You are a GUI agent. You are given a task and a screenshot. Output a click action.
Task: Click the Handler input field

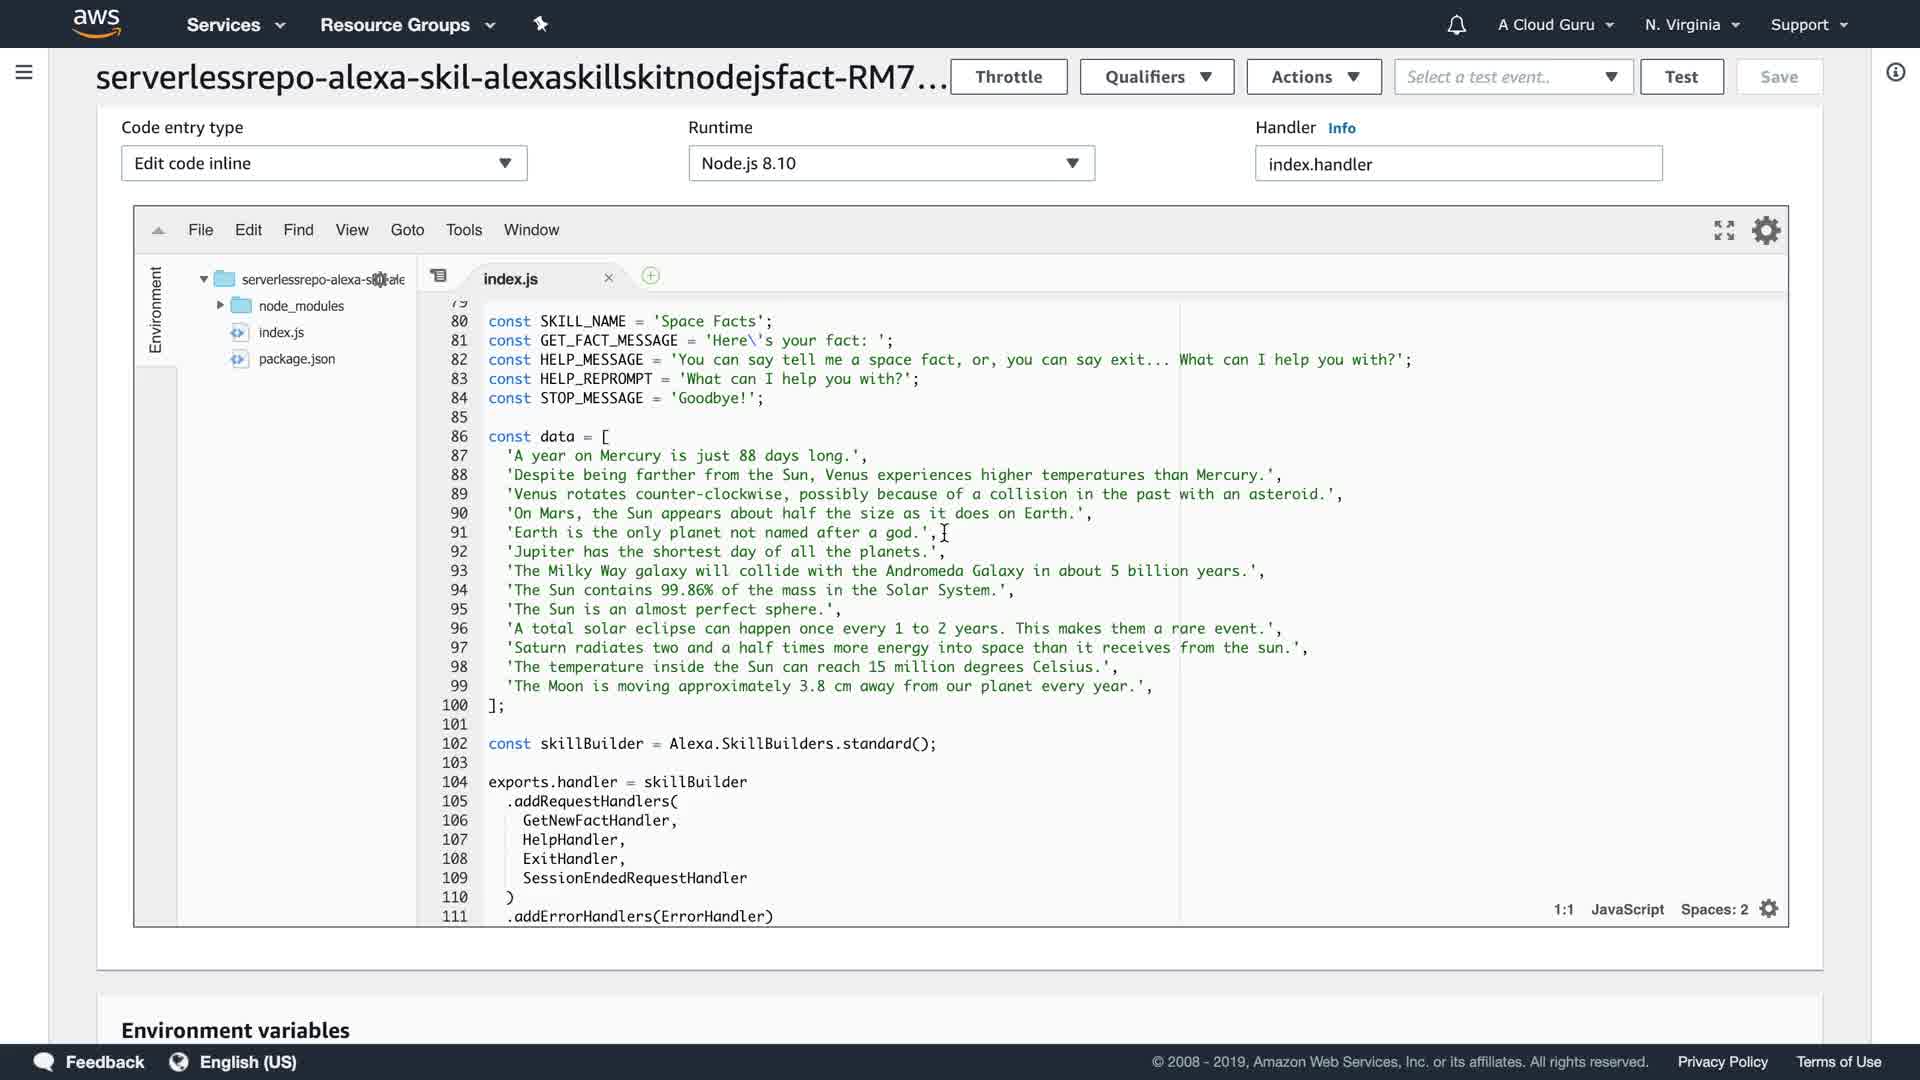(x=1458, y=164)
